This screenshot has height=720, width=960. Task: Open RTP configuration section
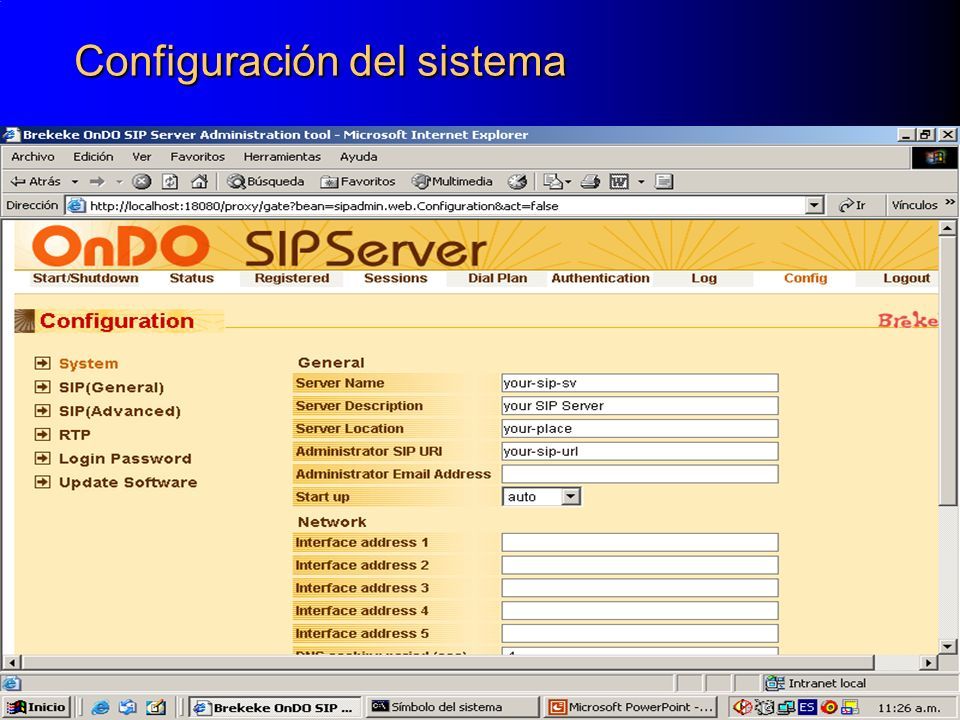point(75,435)
